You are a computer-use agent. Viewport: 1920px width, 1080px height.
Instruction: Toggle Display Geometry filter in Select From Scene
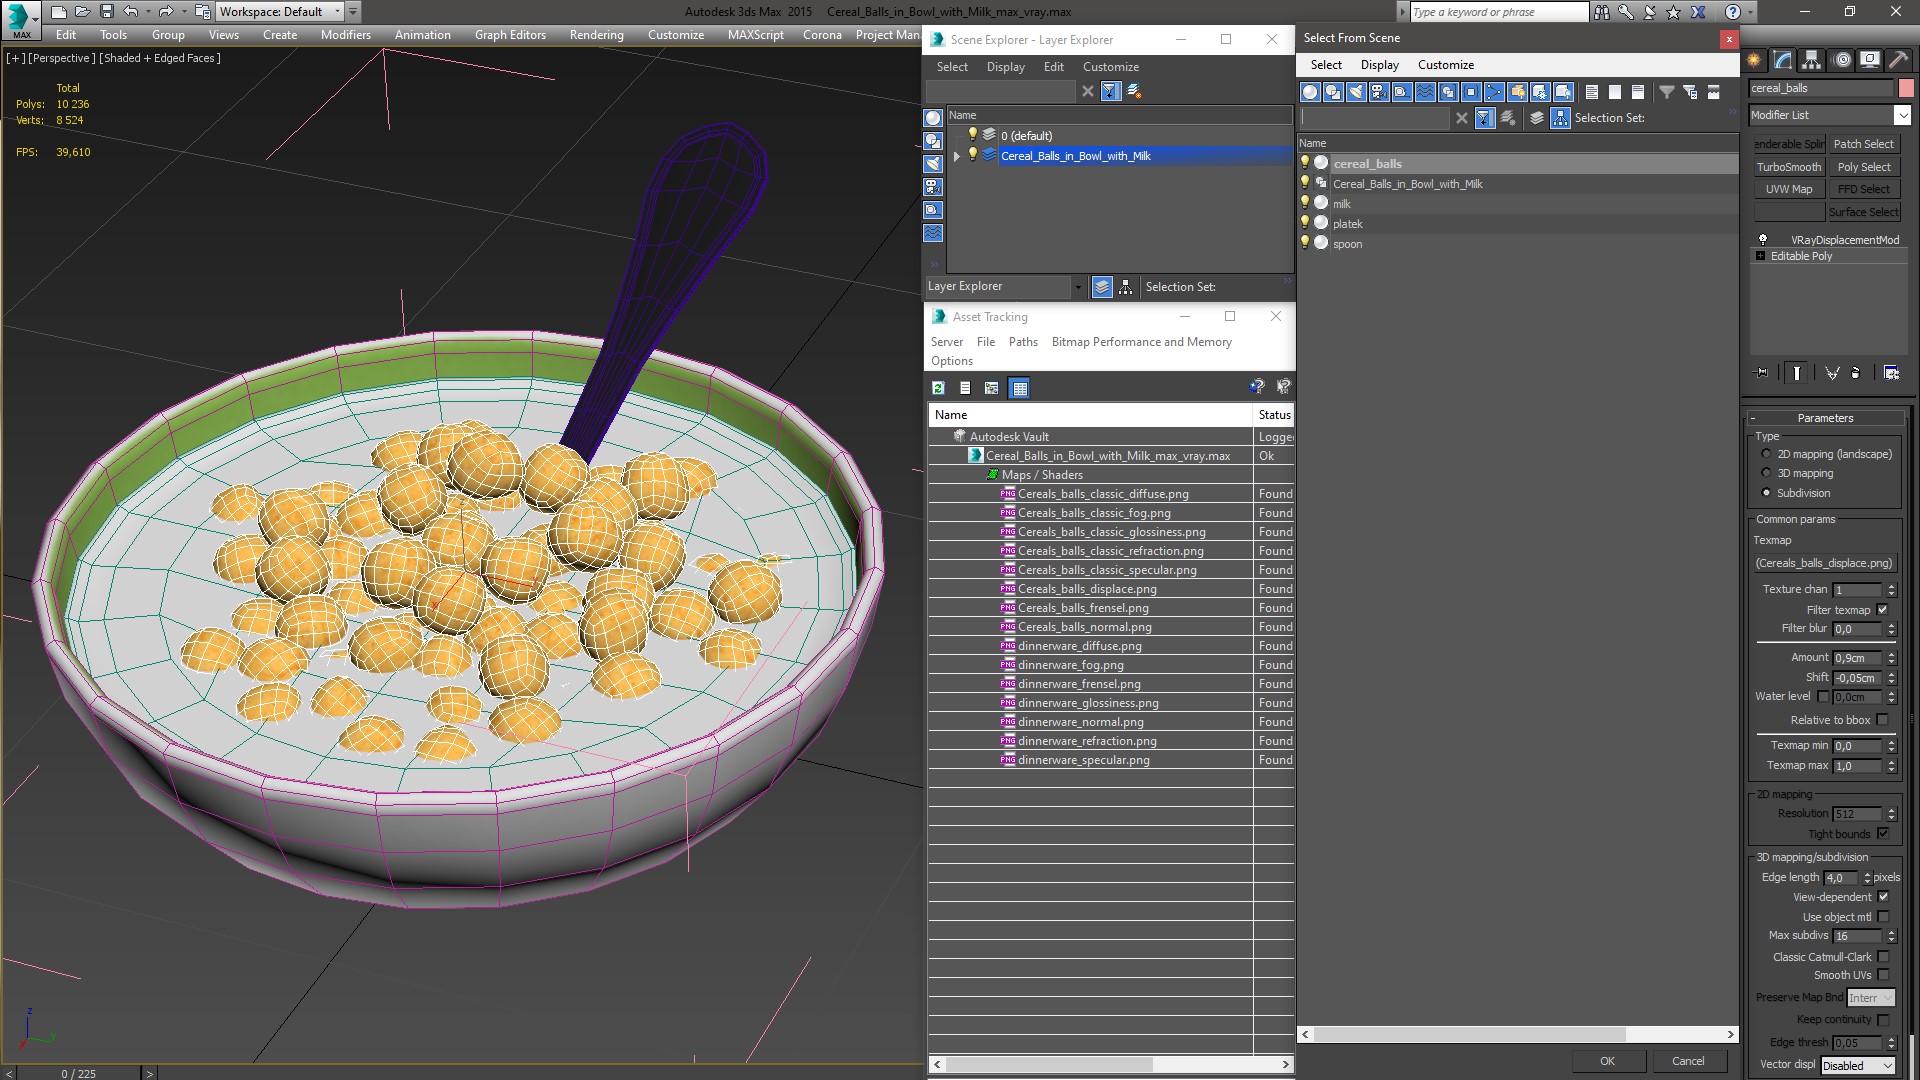[x=1310, y=92]
